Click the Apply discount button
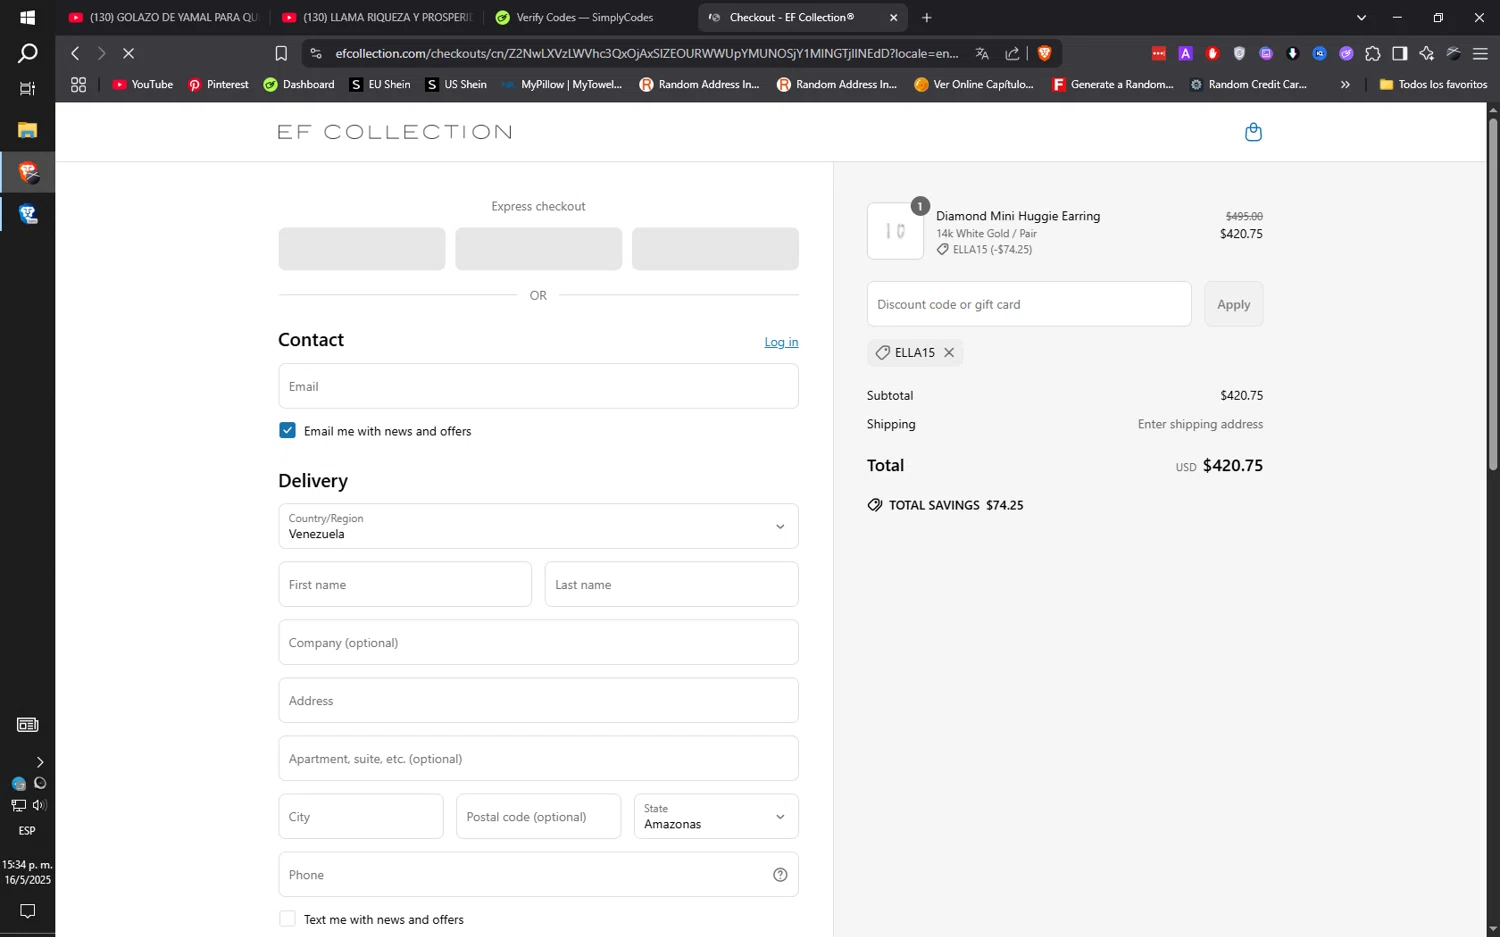Screen dimensions: 1500x937 click(1233, 304)
